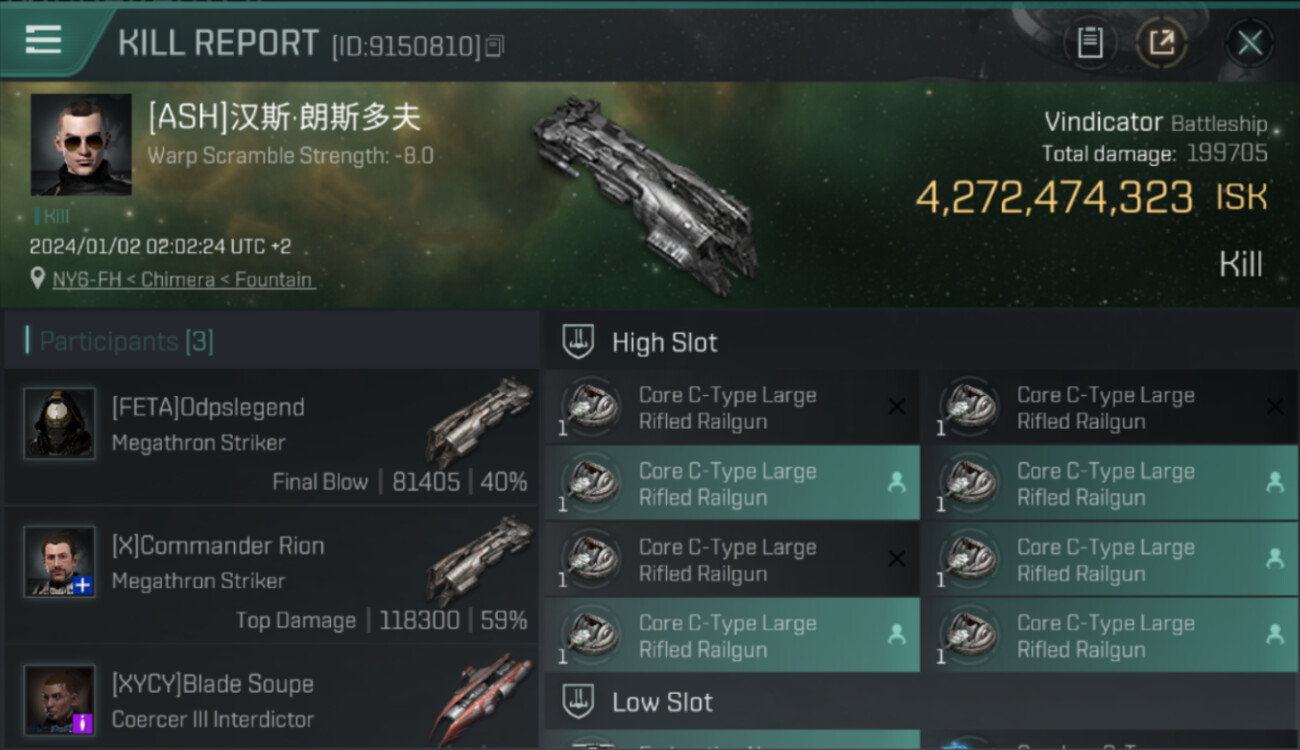Select Odpslegend's Megathron Striker ship icon
The image size is (1300, 750).
pyautogui.click(x=479, y=422)
